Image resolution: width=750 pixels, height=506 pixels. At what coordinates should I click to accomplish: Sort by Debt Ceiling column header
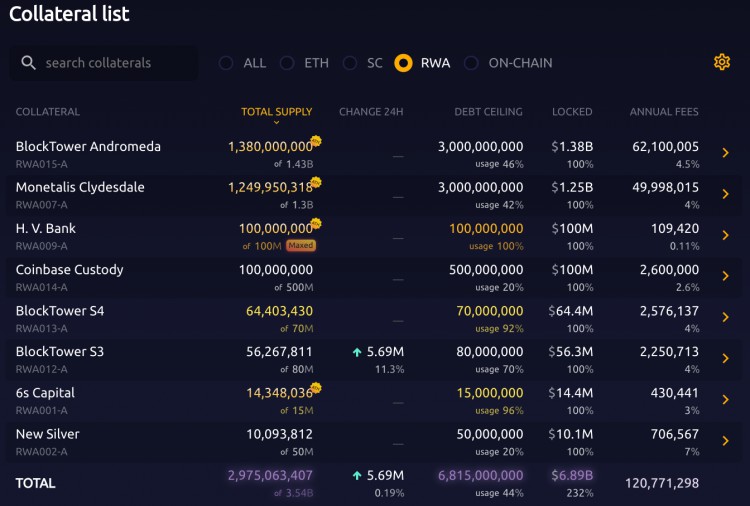[x=488, y=112]
